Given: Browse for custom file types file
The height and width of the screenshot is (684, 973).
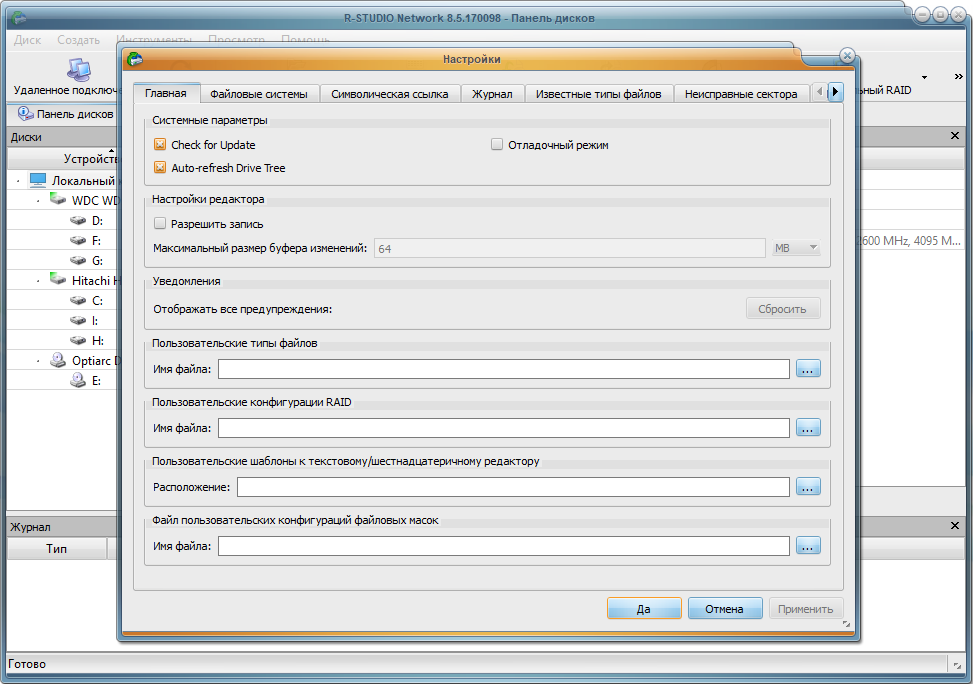Looking at the screenshot, I should click(808, 369).
